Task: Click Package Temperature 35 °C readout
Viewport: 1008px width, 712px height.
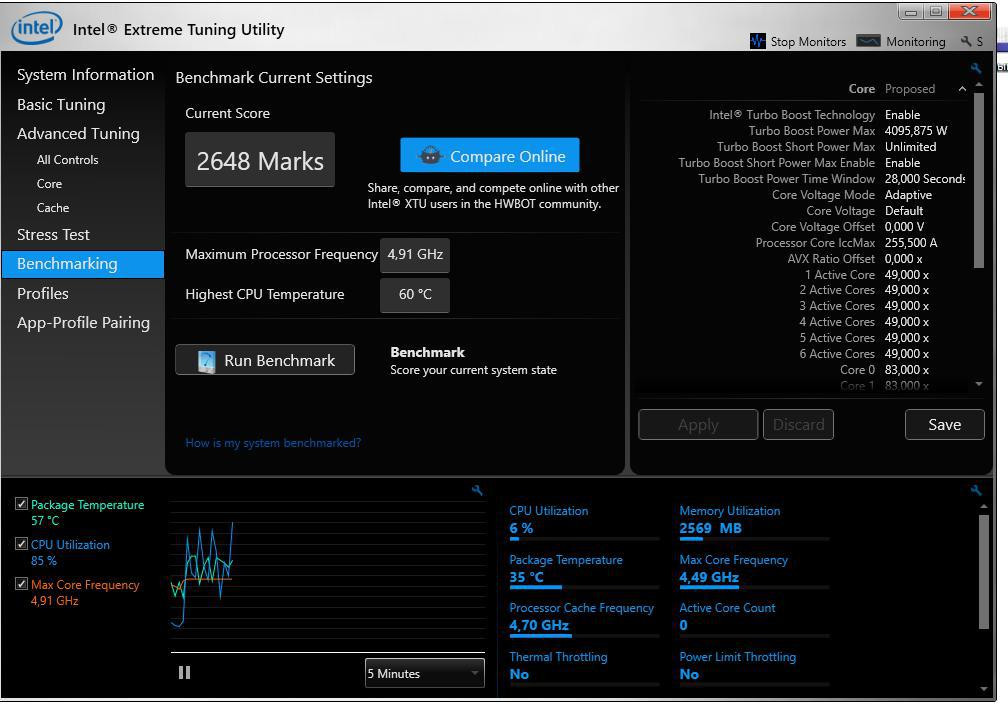Action: pyautogui.click(x=526, y=577)
